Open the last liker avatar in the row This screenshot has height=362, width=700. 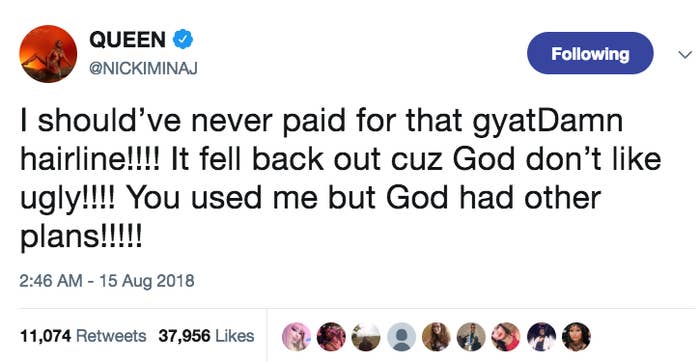point(576,337)
